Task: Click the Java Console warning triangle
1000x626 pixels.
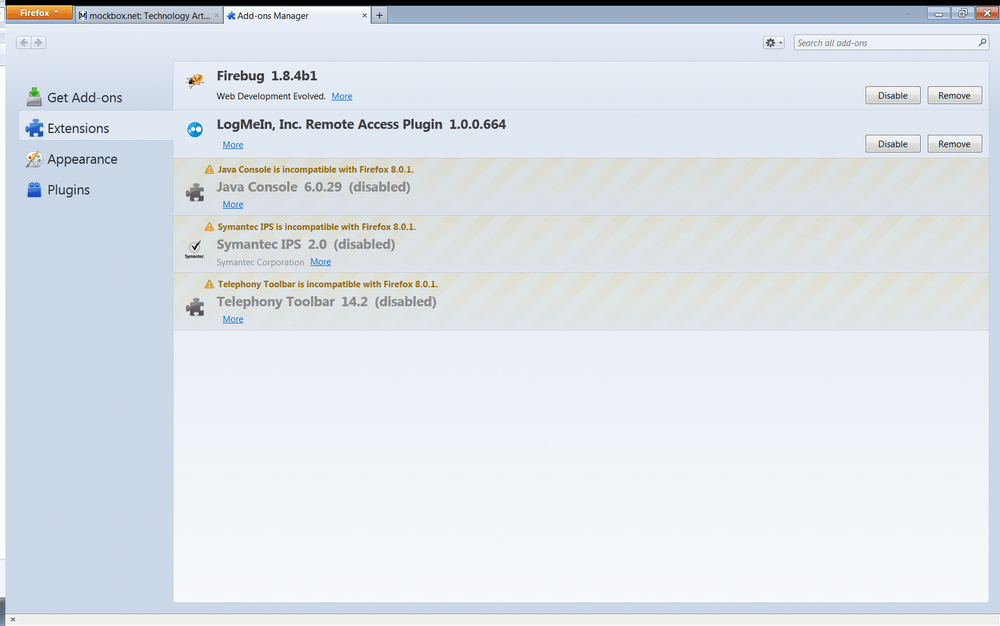Action: (x=211, y=169)
